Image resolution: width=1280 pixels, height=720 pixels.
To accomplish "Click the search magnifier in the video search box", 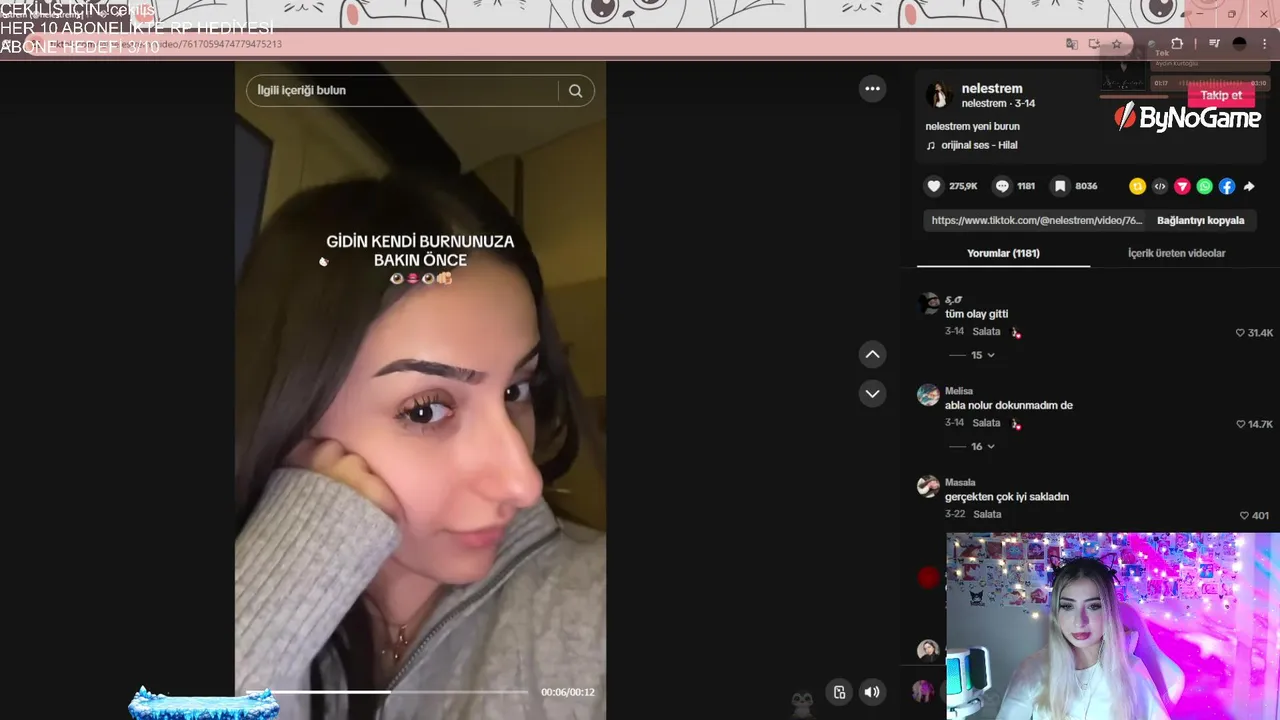I will [x=575, y=91].
